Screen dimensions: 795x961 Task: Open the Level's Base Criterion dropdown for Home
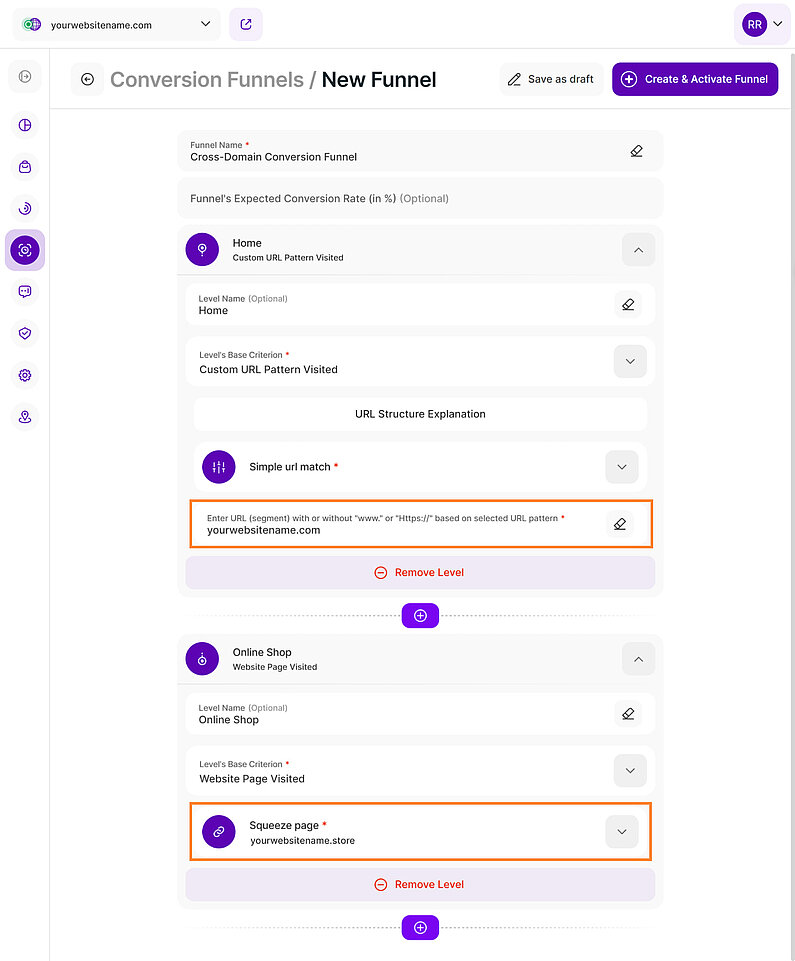pyautogui.click(x=630, y=361)
